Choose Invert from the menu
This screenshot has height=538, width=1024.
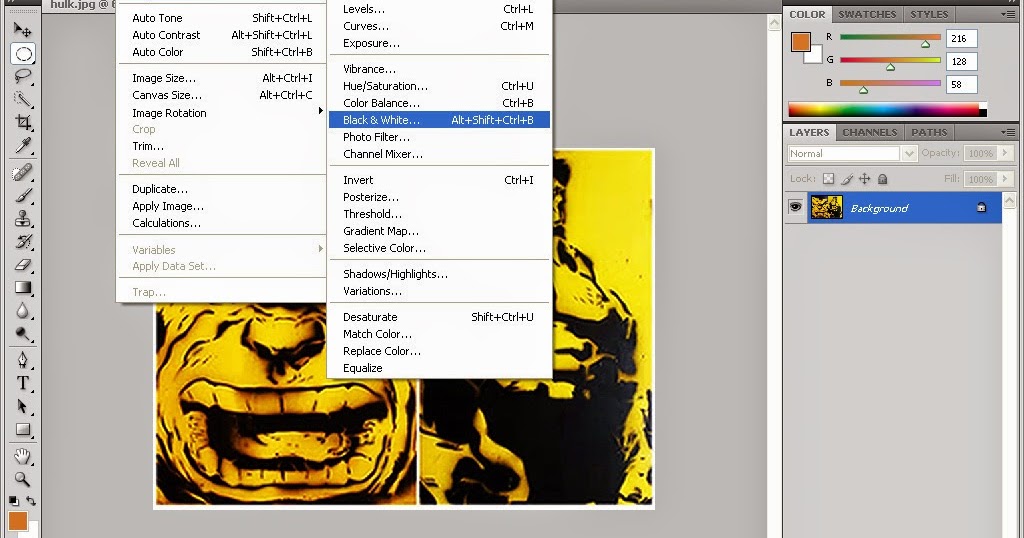click(439, 180)
